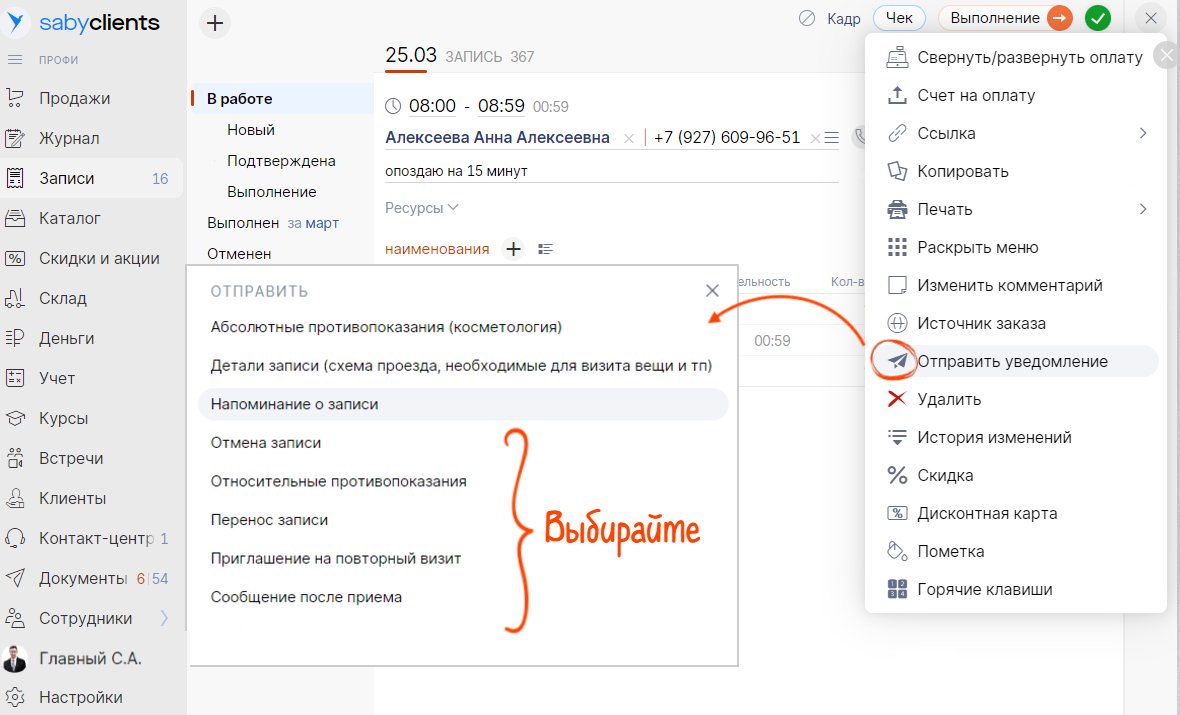Open the Склад section in sidebar
The height and width of the screenshot is (715, 1180).
coord(63,298)
